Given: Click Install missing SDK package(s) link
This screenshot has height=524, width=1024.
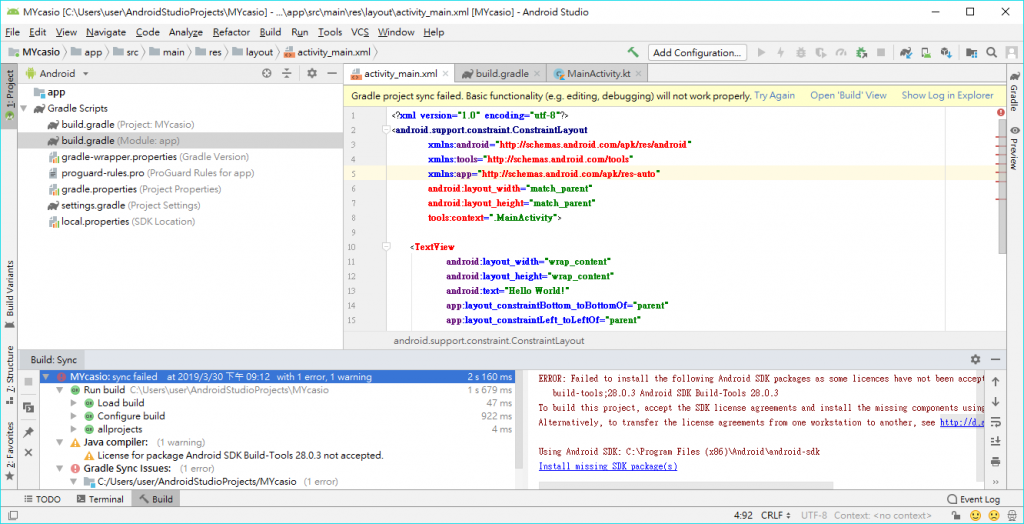Looking at the screenshot, I should [x=608, y=467].
